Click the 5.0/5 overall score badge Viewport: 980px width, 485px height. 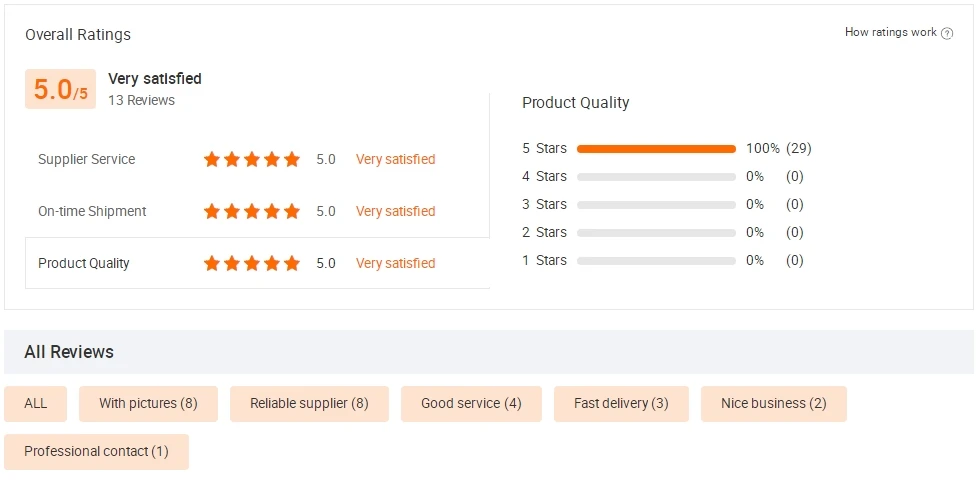point(61,89)
